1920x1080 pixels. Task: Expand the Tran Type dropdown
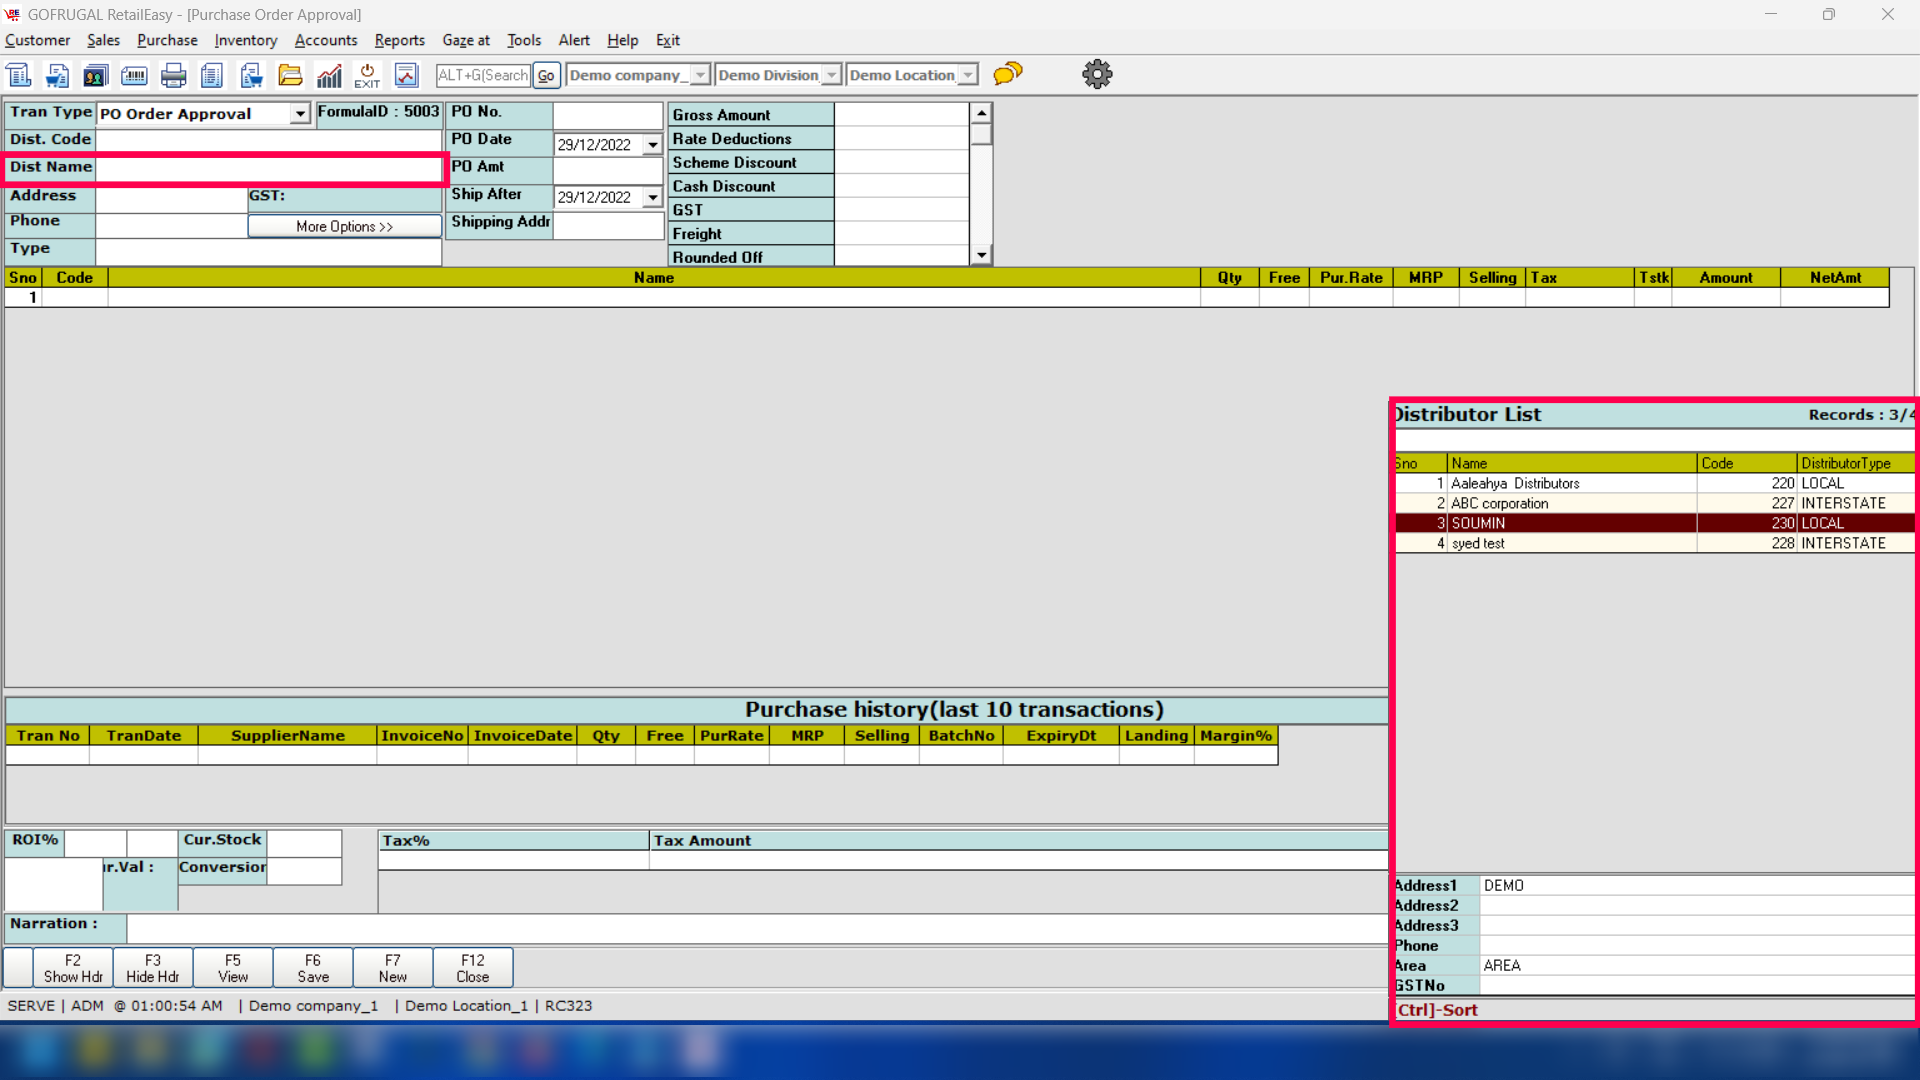300,114
